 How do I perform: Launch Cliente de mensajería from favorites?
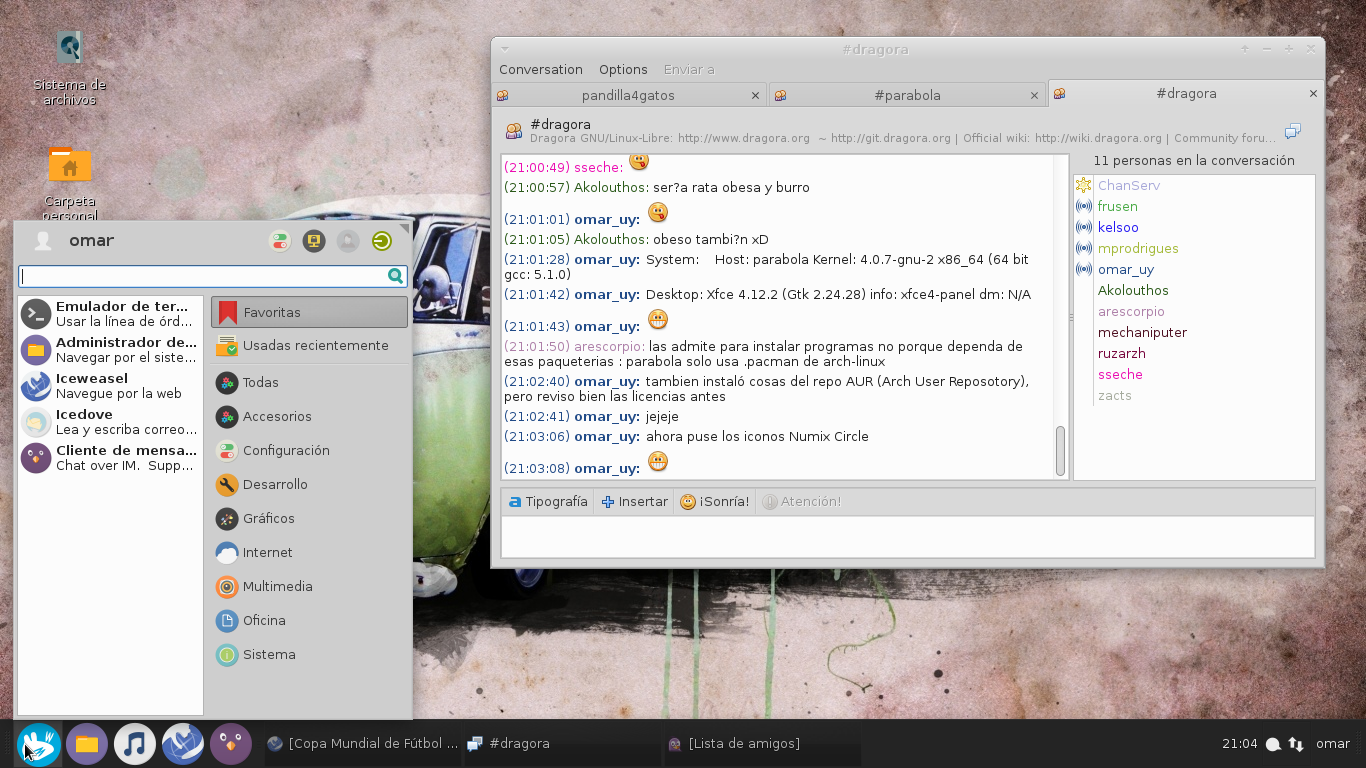(111, 458)
